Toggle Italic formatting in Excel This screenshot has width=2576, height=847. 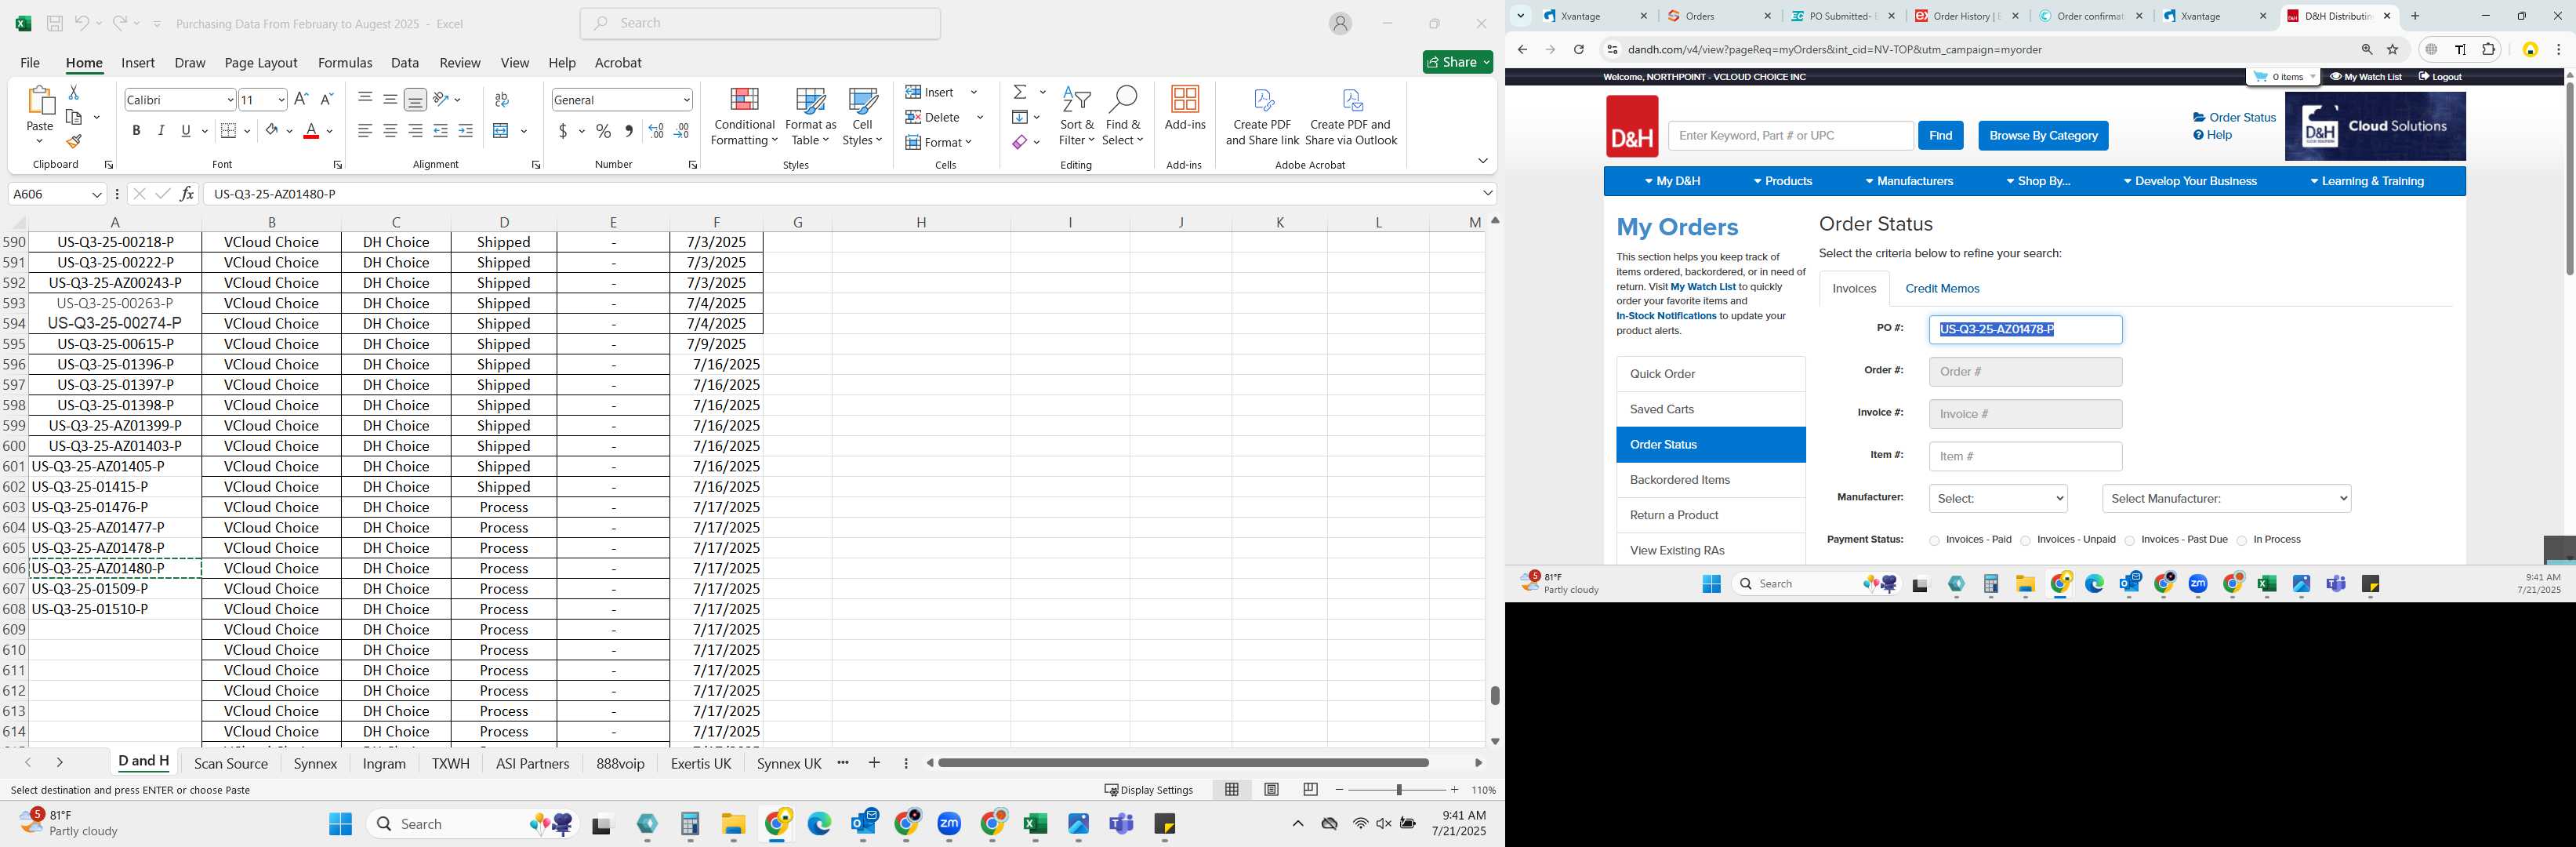[161, 131]
